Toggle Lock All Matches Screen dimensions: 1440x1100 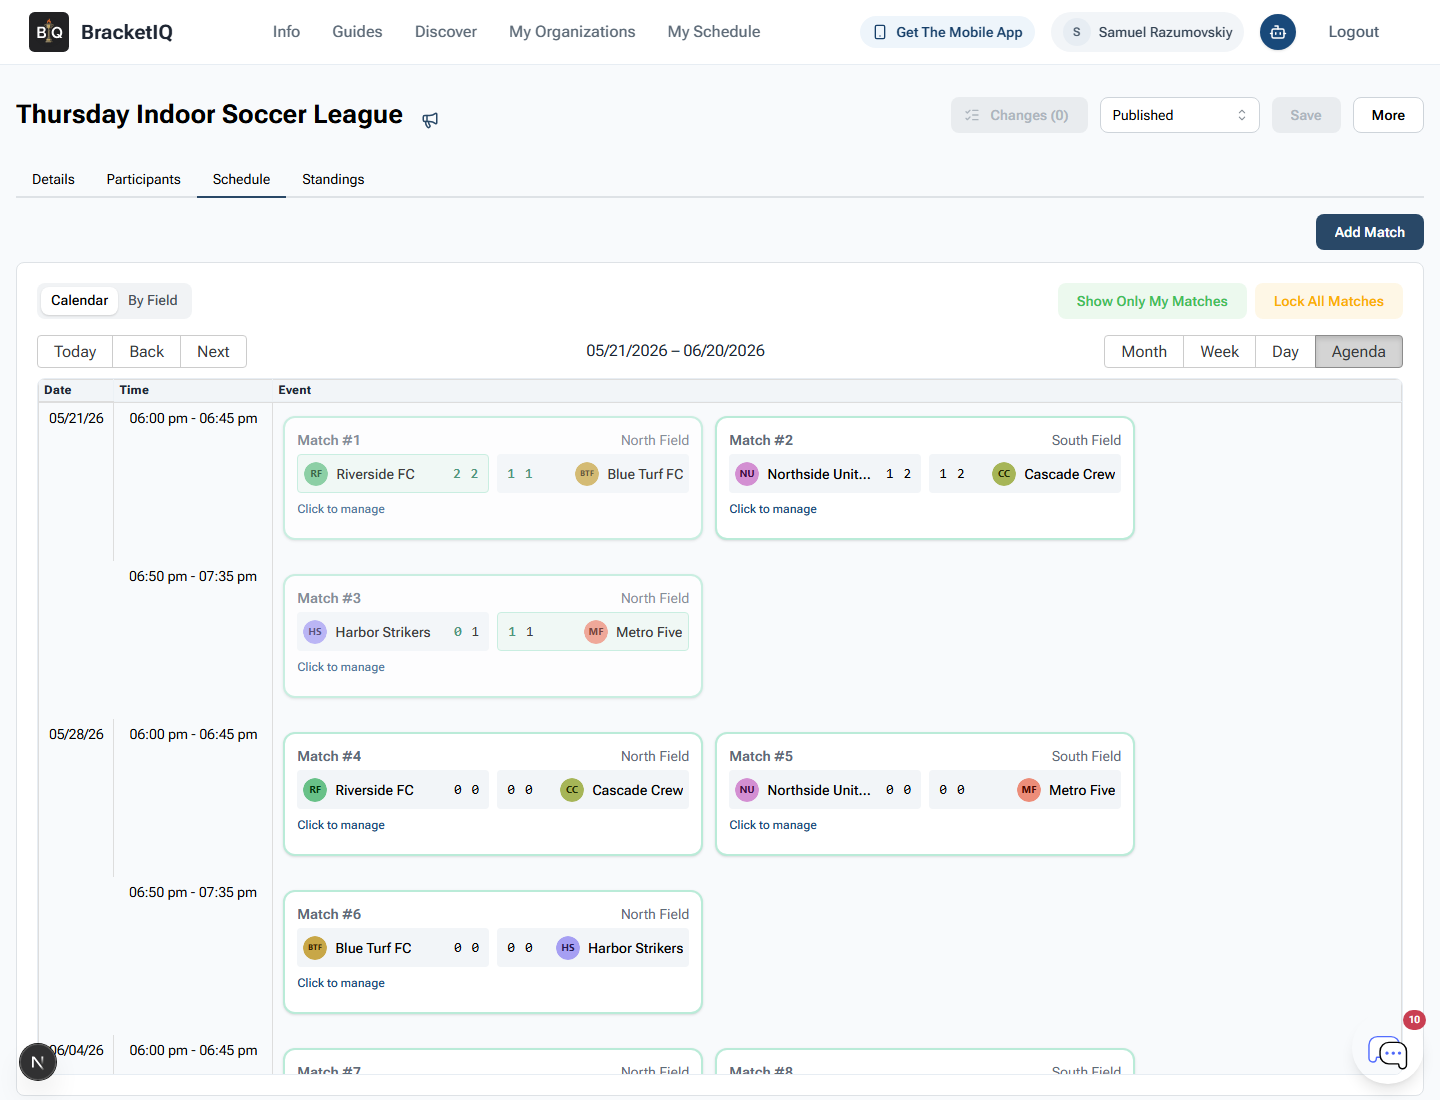click(1329, 301)
